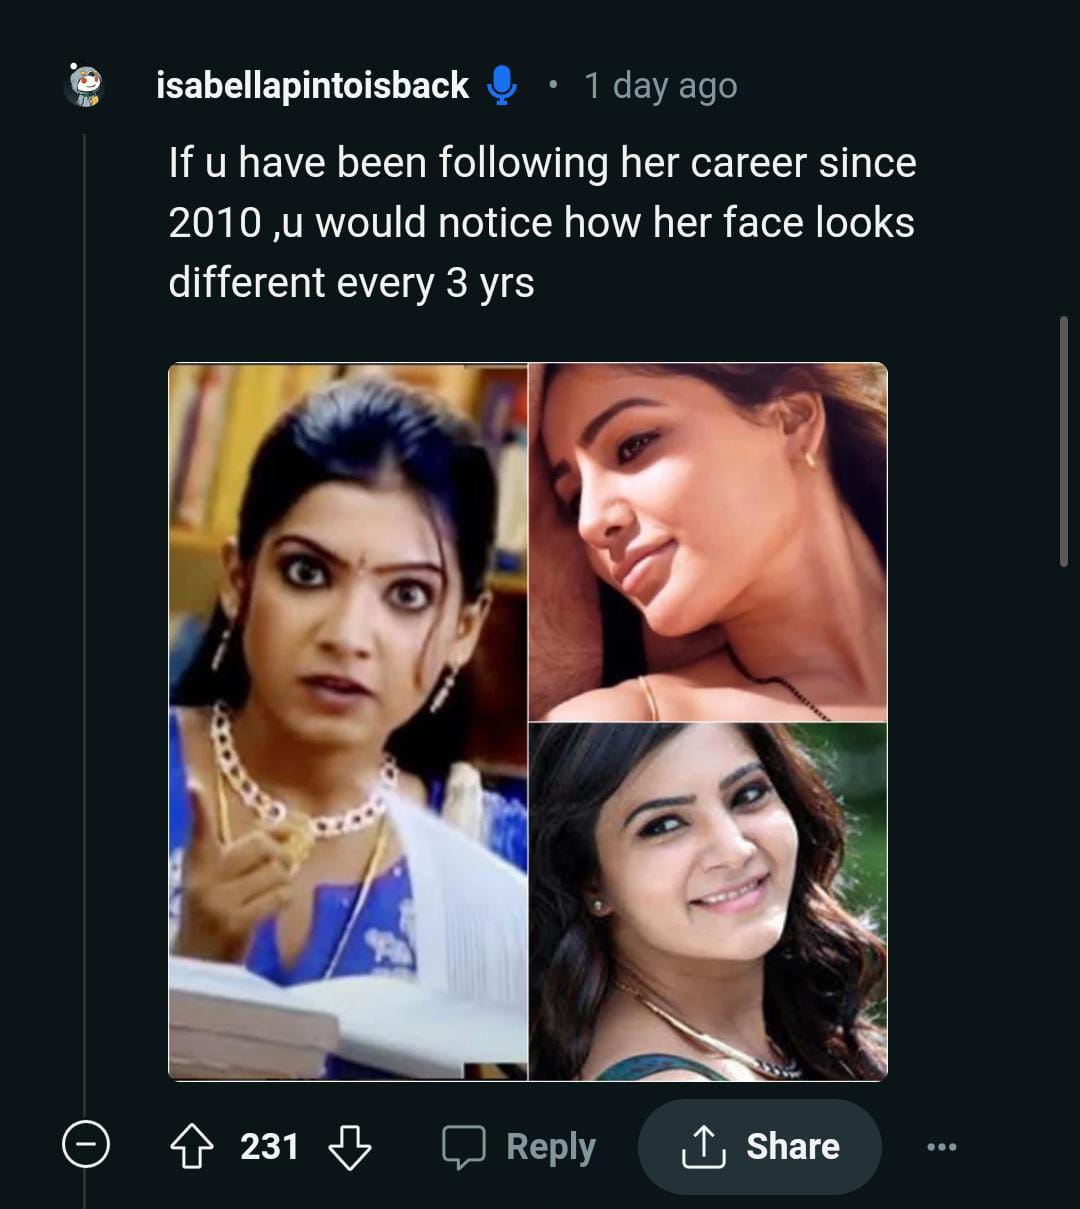
Task: Downvote the comment
Action: pyautogui.click(x=350, y=1146)
